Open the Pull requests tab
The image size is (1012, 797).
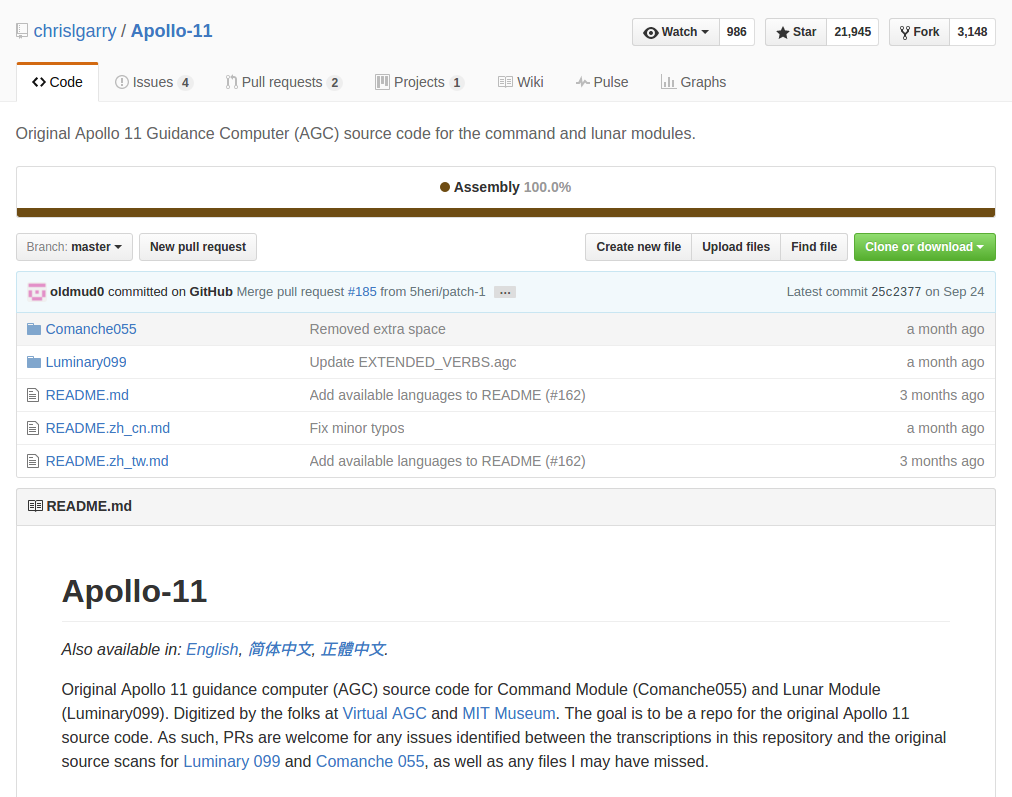(x=283, y=83)
